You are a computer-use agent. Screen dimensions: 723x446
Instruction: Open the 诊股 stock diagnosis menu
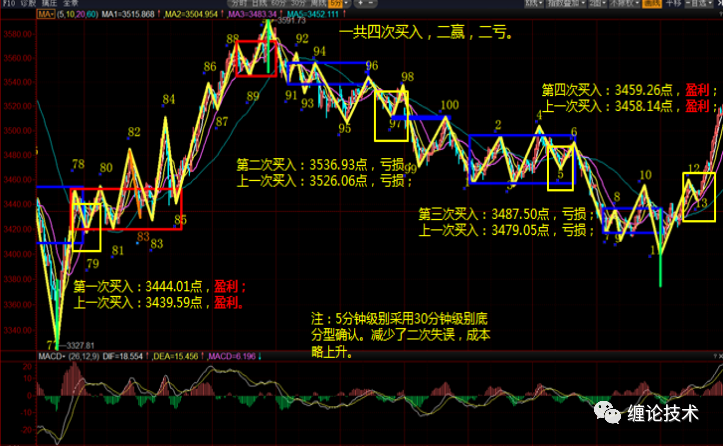(29, 3)
